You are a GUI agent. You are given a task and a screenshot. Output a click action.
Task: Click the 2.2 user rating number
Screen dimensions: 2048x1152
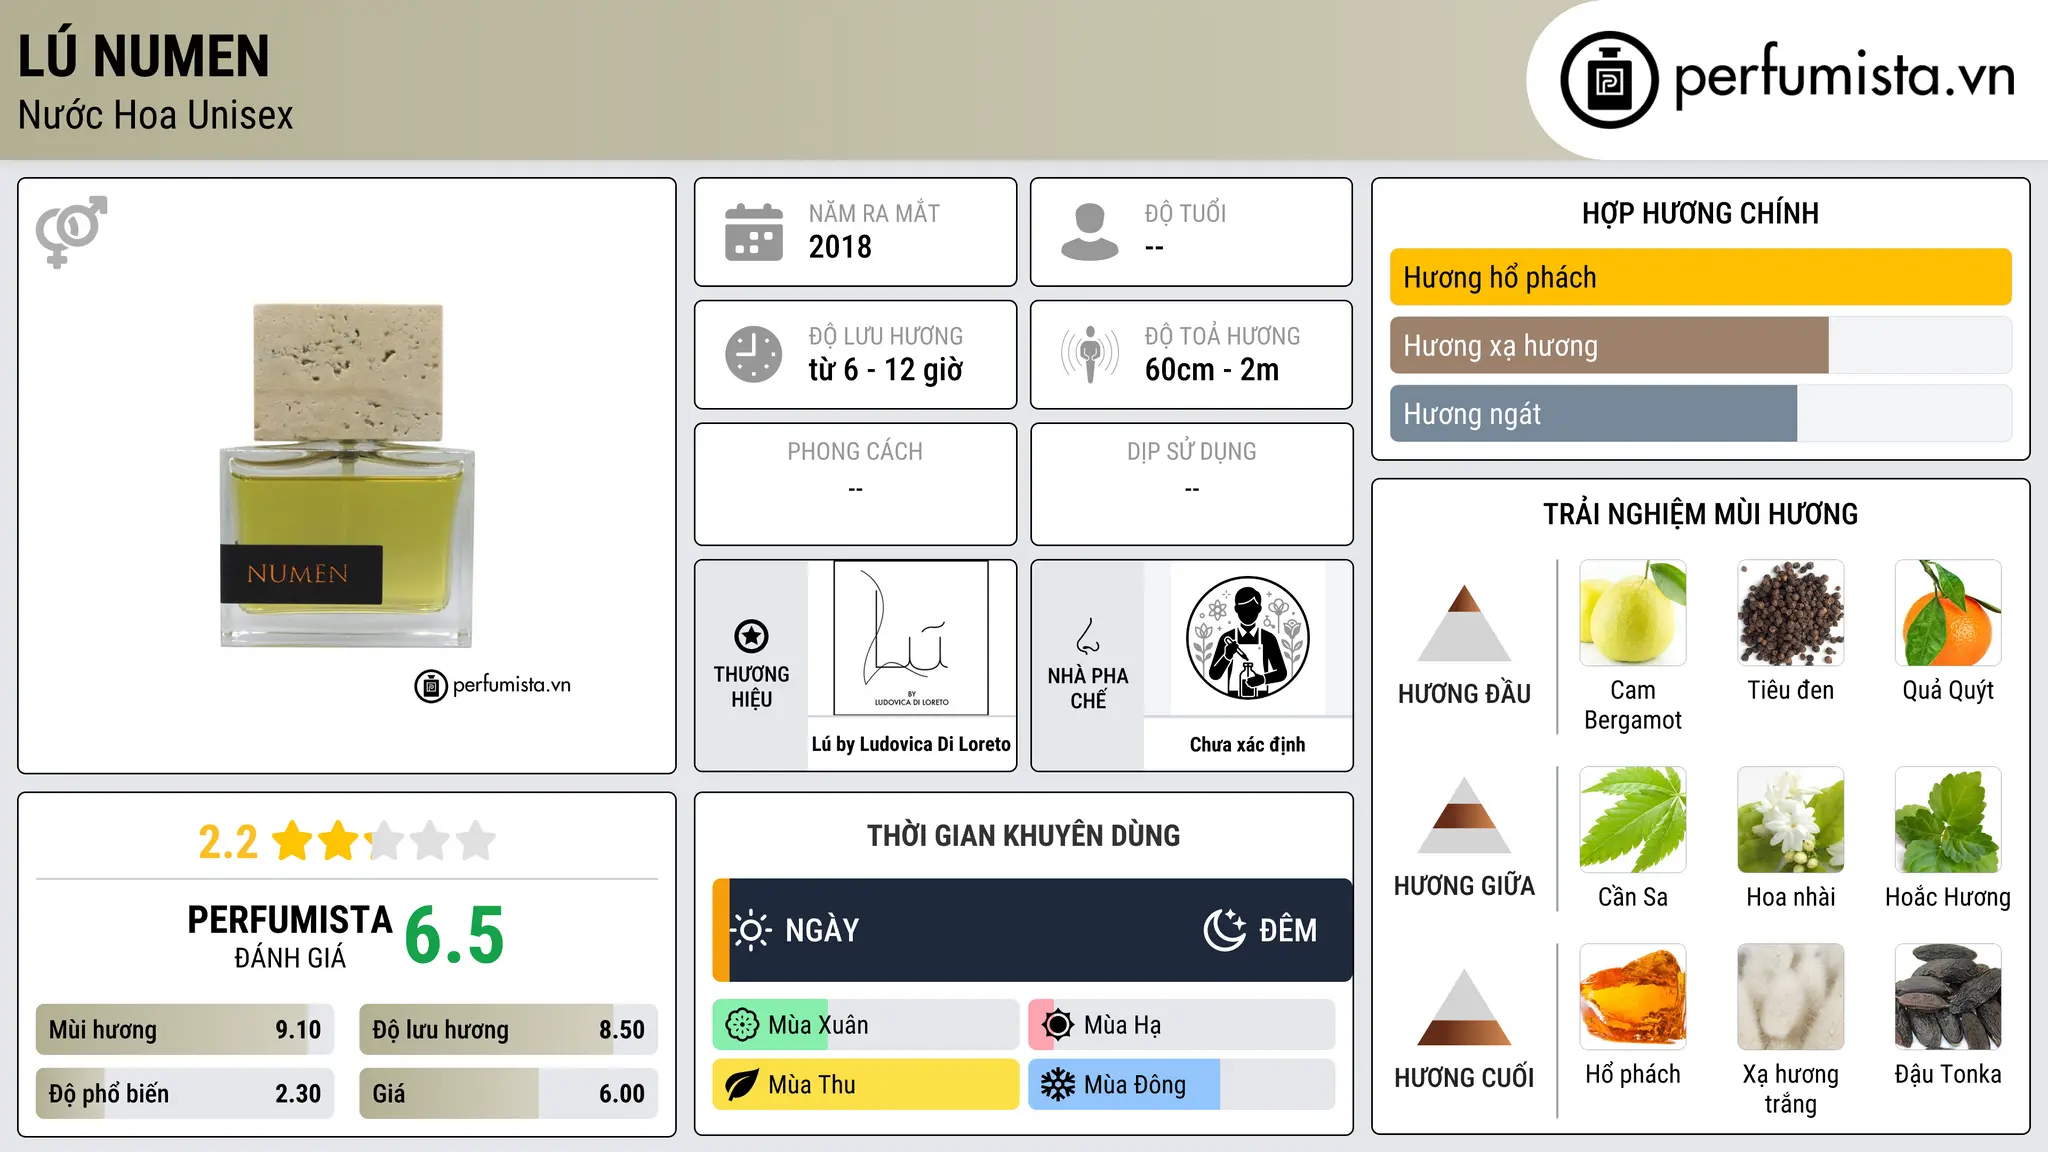pyautogui.click(x=228, y=842)
